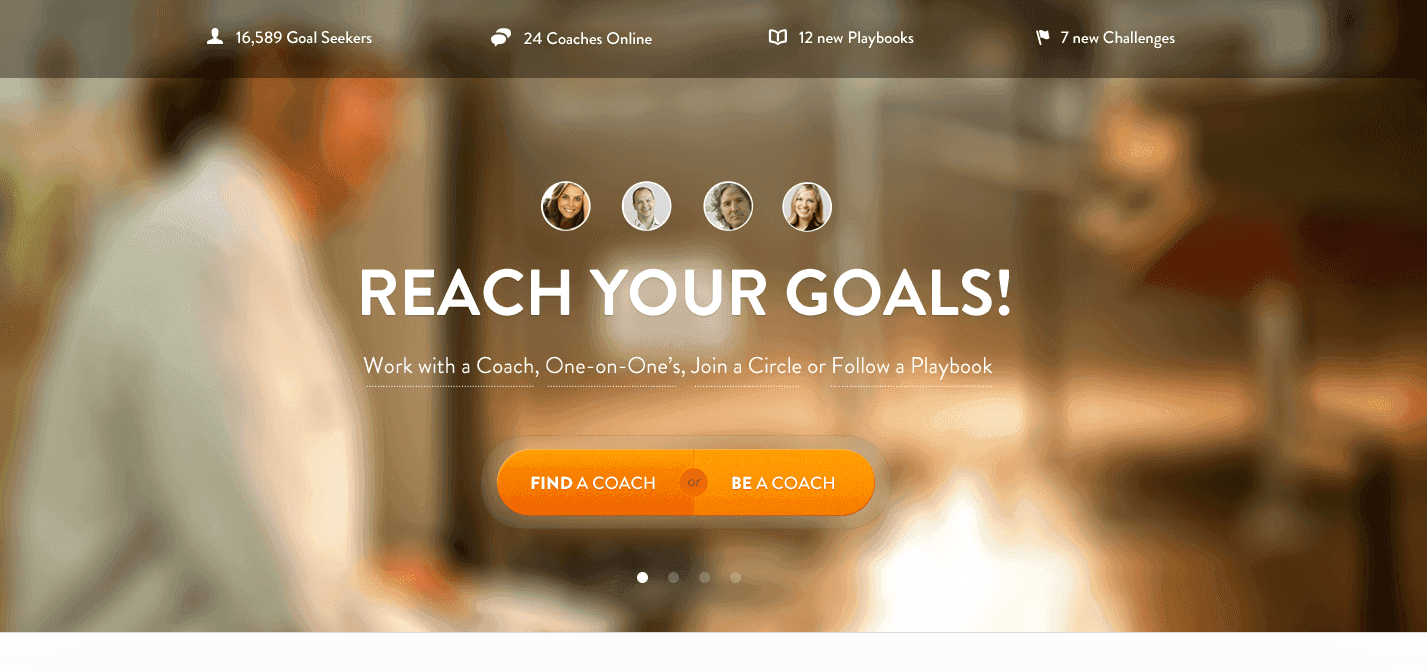
Task: Open the 'Join a Circle' link
Action: (x=746, y=366)
